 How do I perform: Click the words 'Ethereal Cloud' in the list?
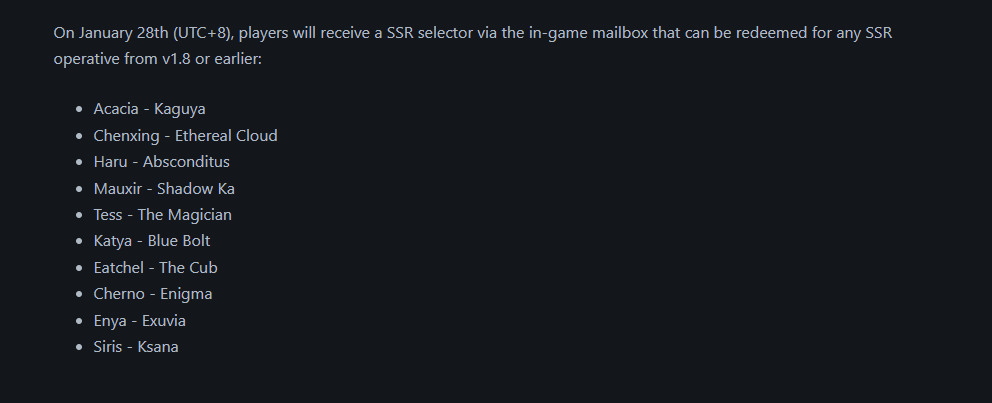(226, 135)
